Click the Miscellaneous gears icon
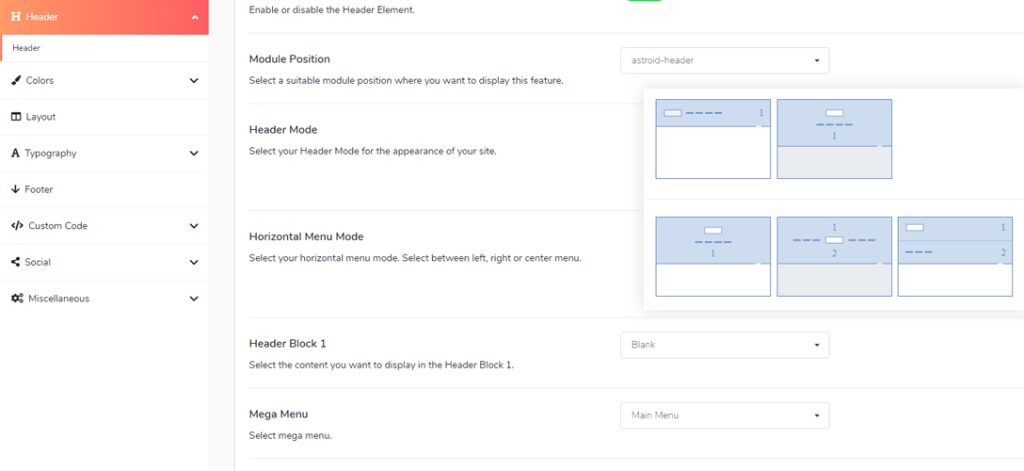 [x=18, y=299]
